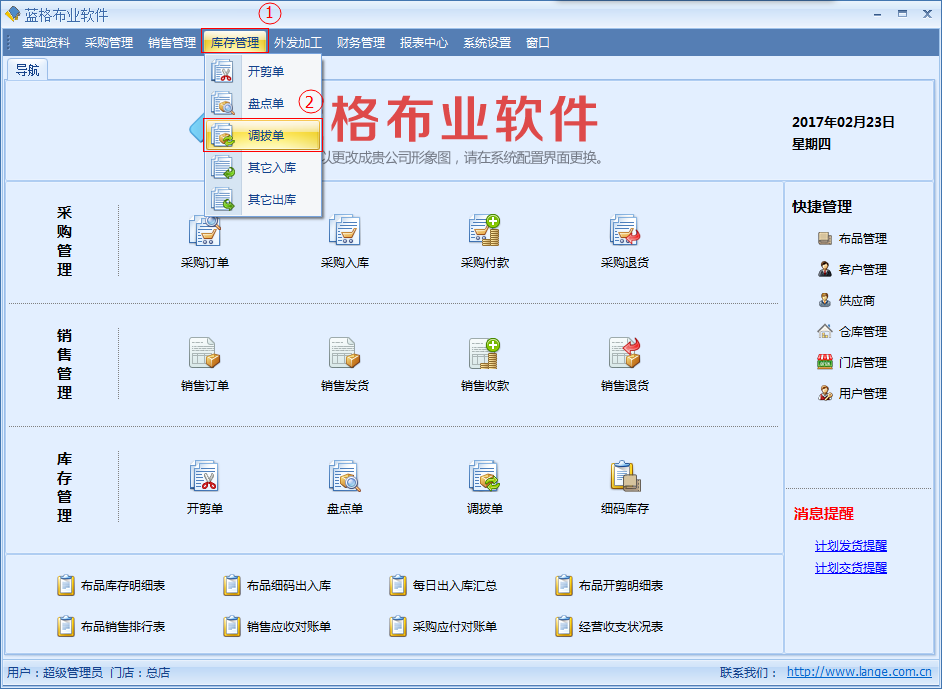Open the 销售管理 menu bar item
Viewport: 942px width, 689px height.
point(172,43)
